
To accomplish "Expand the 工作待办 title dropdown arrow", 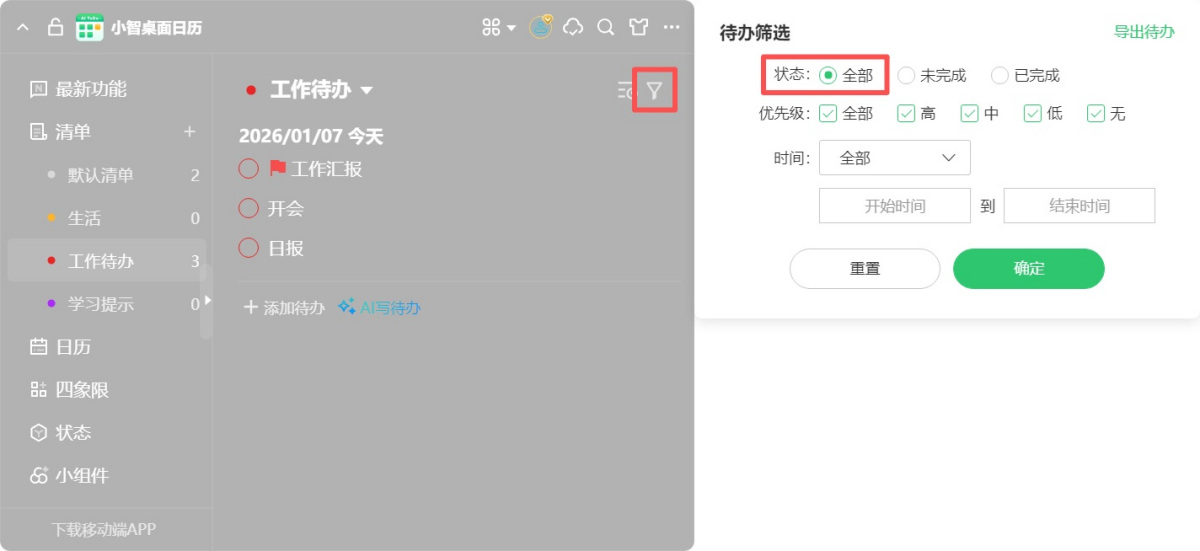I will click(367, 91).
